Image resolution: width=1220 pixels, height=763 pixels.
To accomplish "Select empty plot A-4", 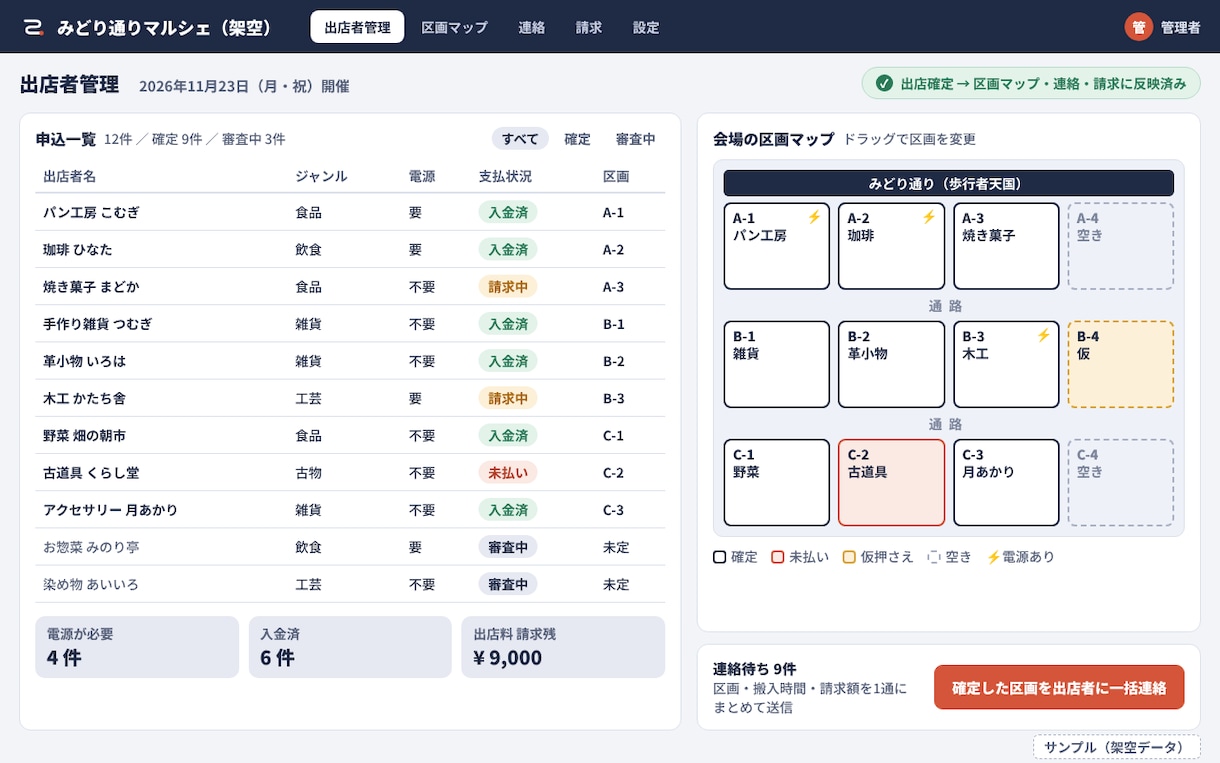I will point(1121,246).
